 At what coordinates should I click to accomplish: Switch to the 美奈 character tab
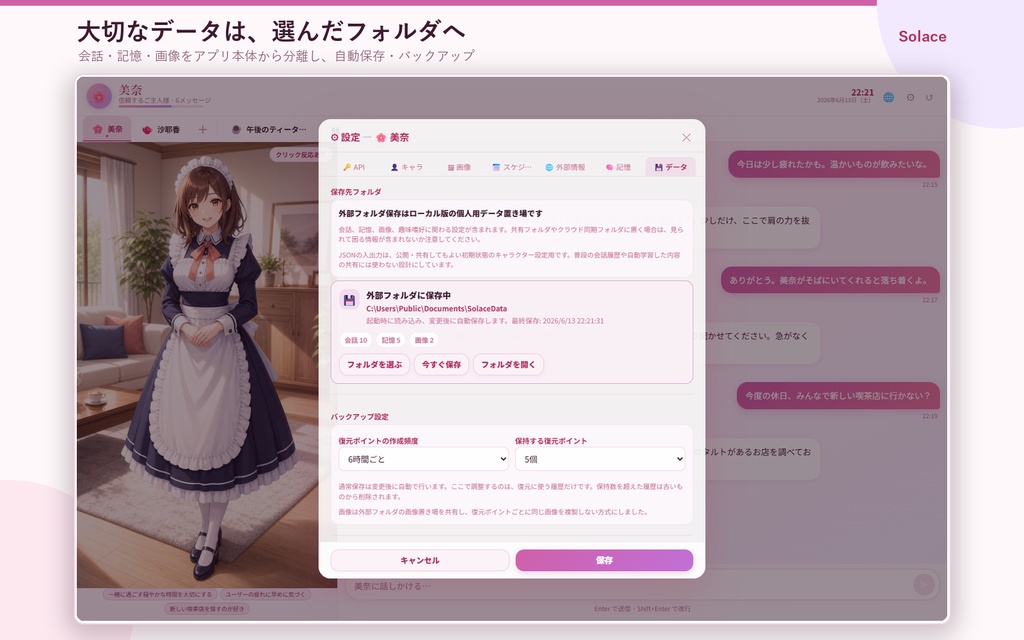(x=108, y=129)
